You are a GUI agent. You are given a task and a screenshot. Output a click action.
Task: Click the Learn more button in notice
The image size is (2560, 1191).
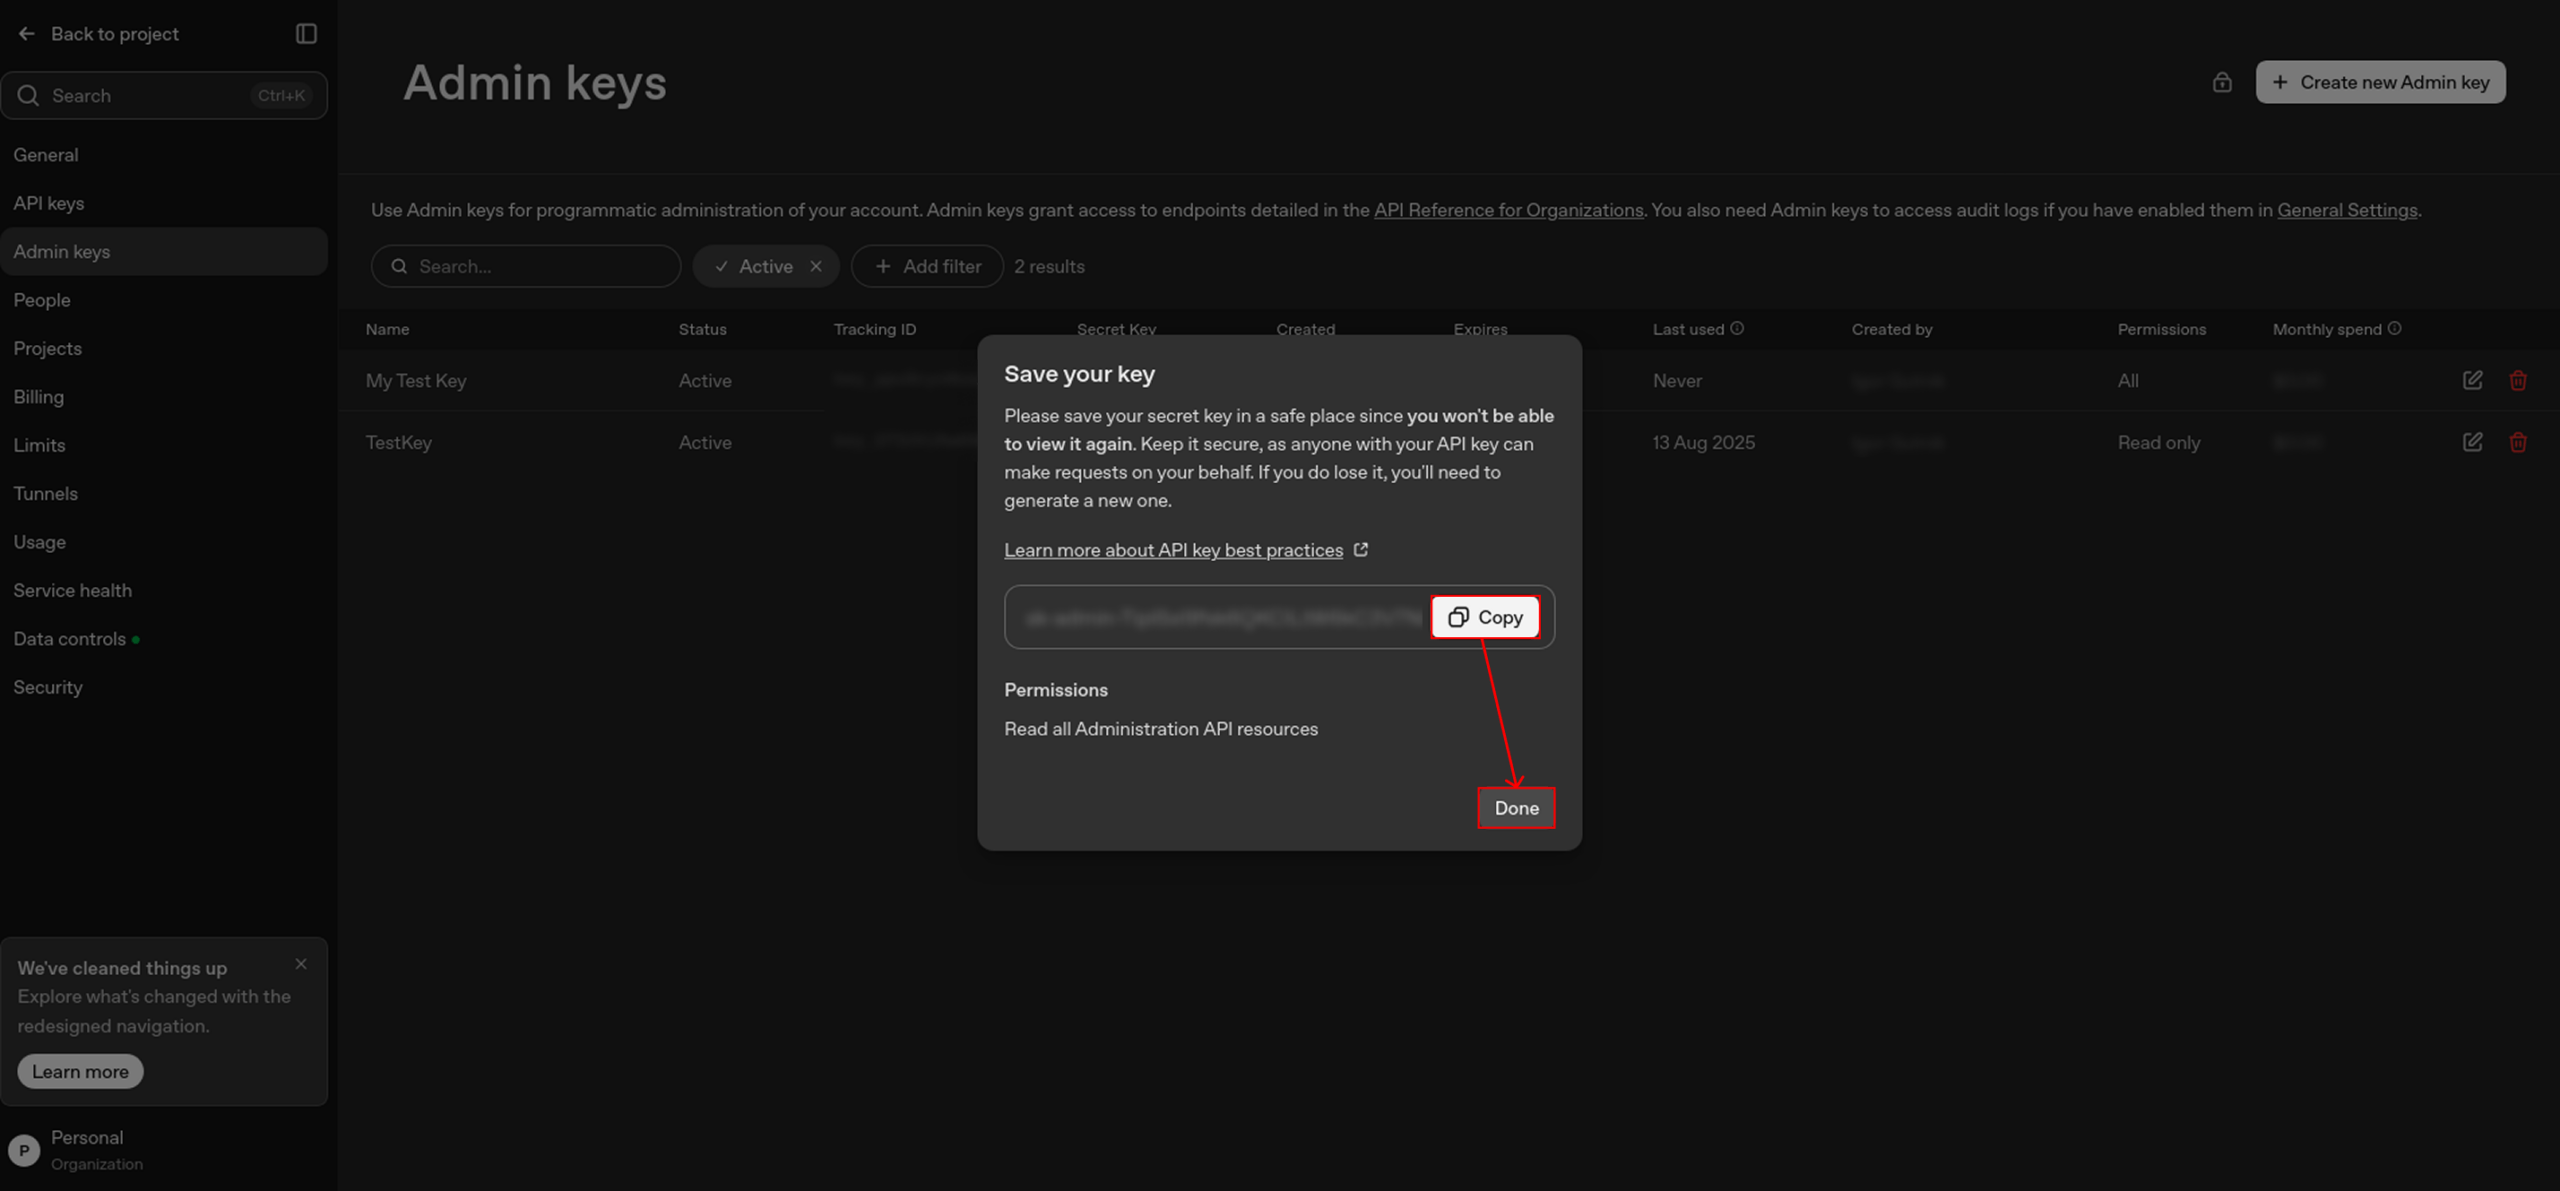[x=80, y=1072]
